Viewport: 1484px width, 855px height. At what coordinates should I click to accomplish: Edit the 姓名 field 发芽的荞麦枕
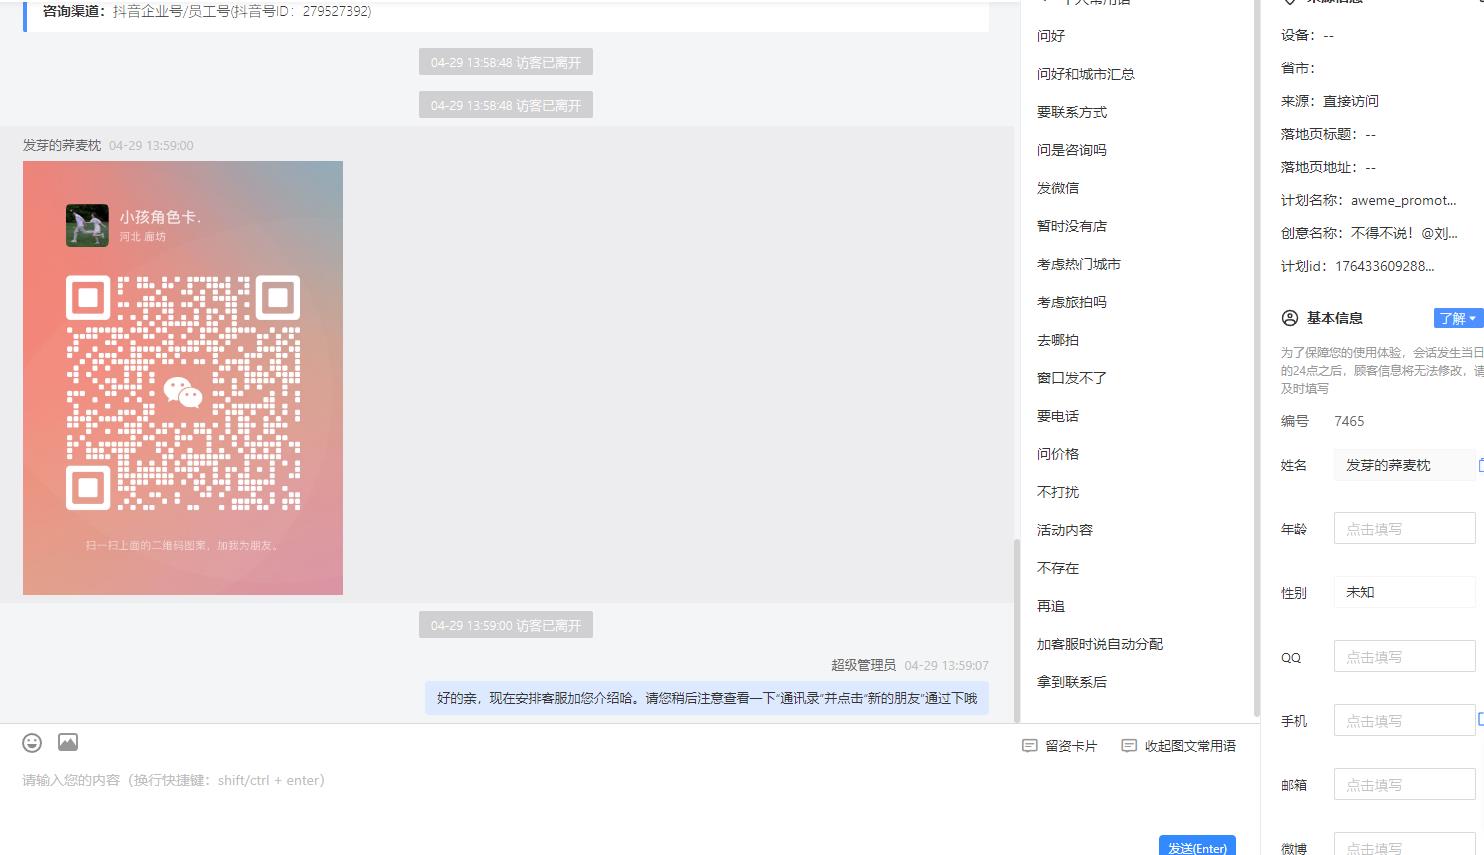1404,465
